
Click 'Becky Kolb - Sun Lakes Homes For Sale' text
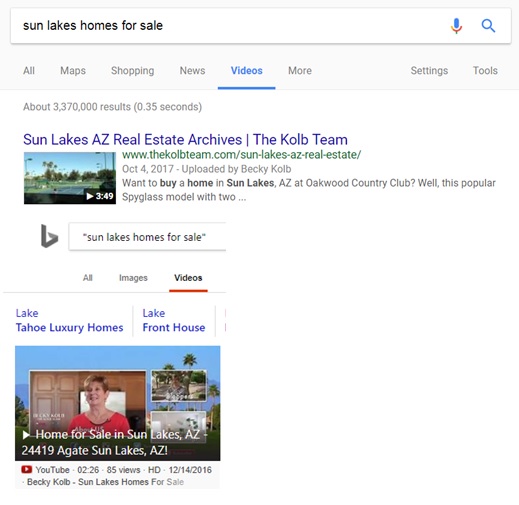pos(105,482)
